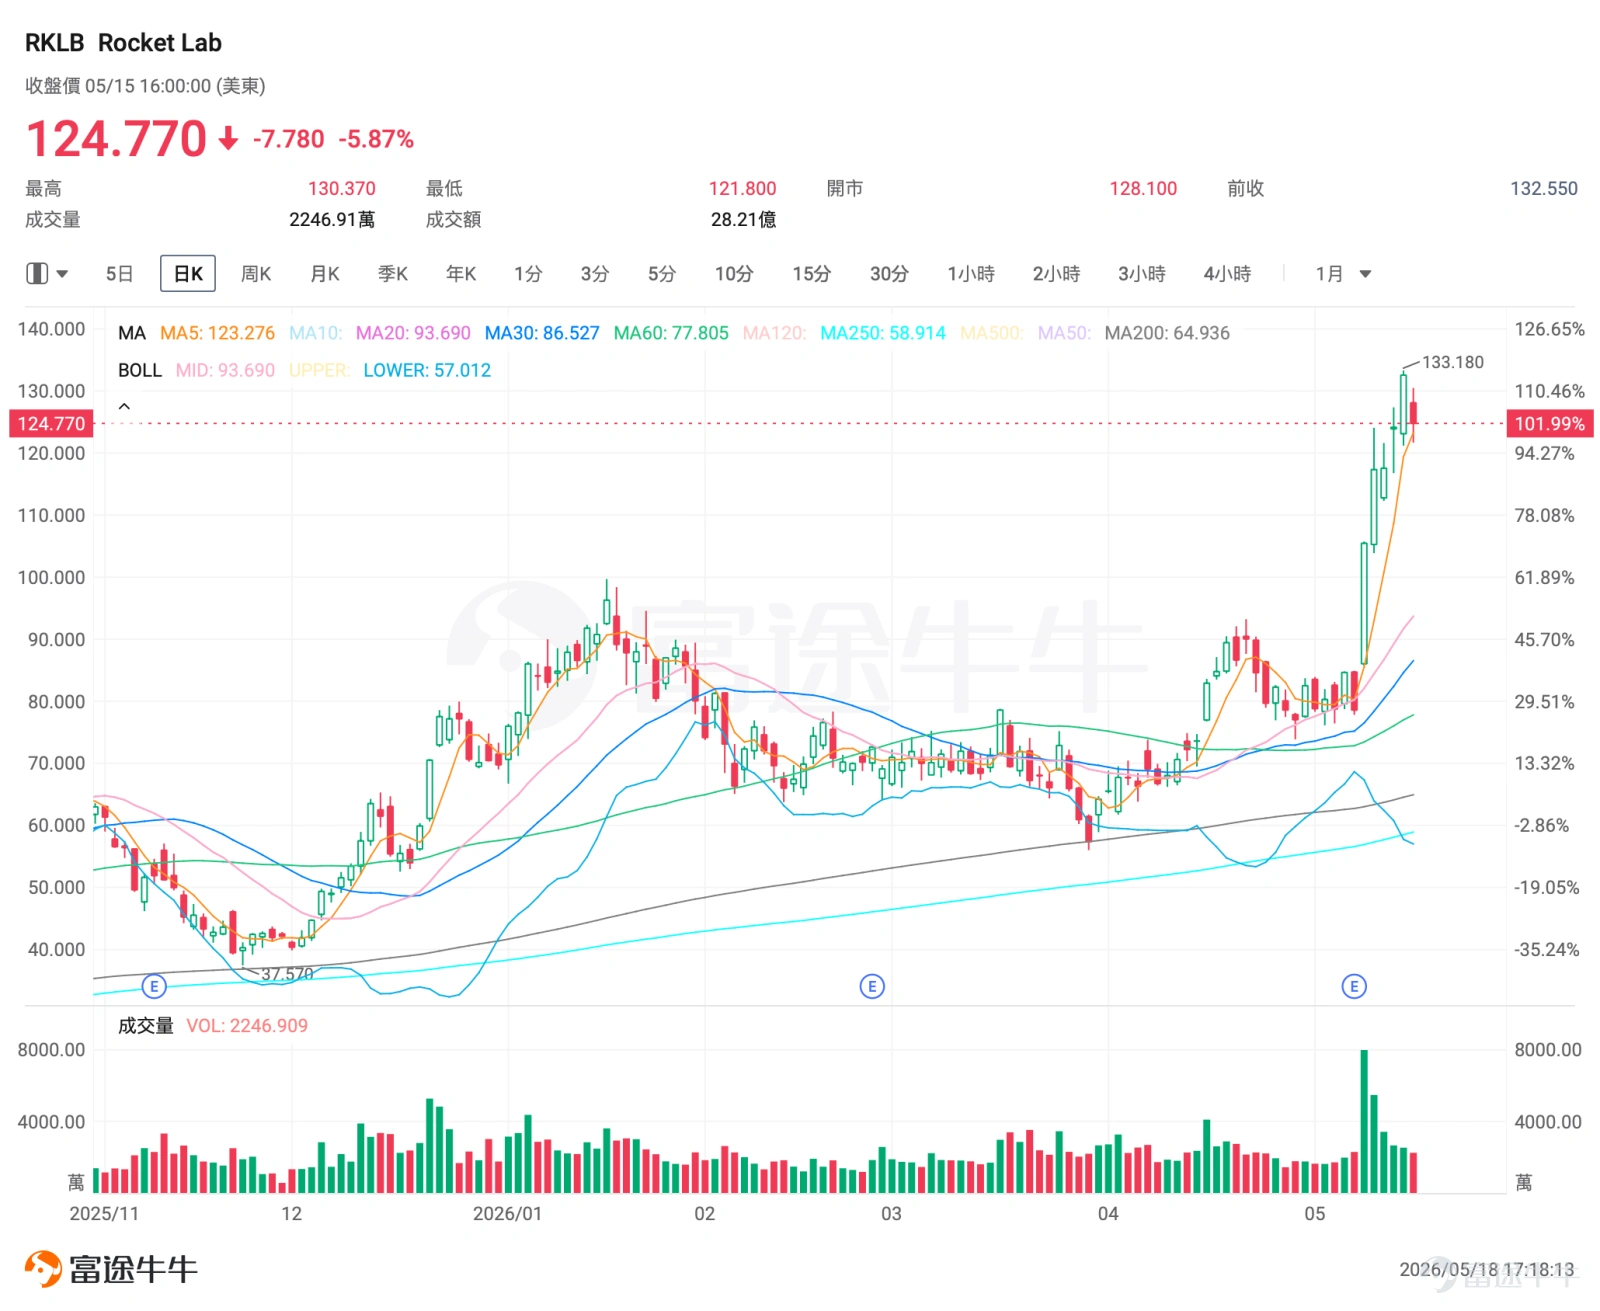Open the 1月 period dropdown

click(1343, 274)
